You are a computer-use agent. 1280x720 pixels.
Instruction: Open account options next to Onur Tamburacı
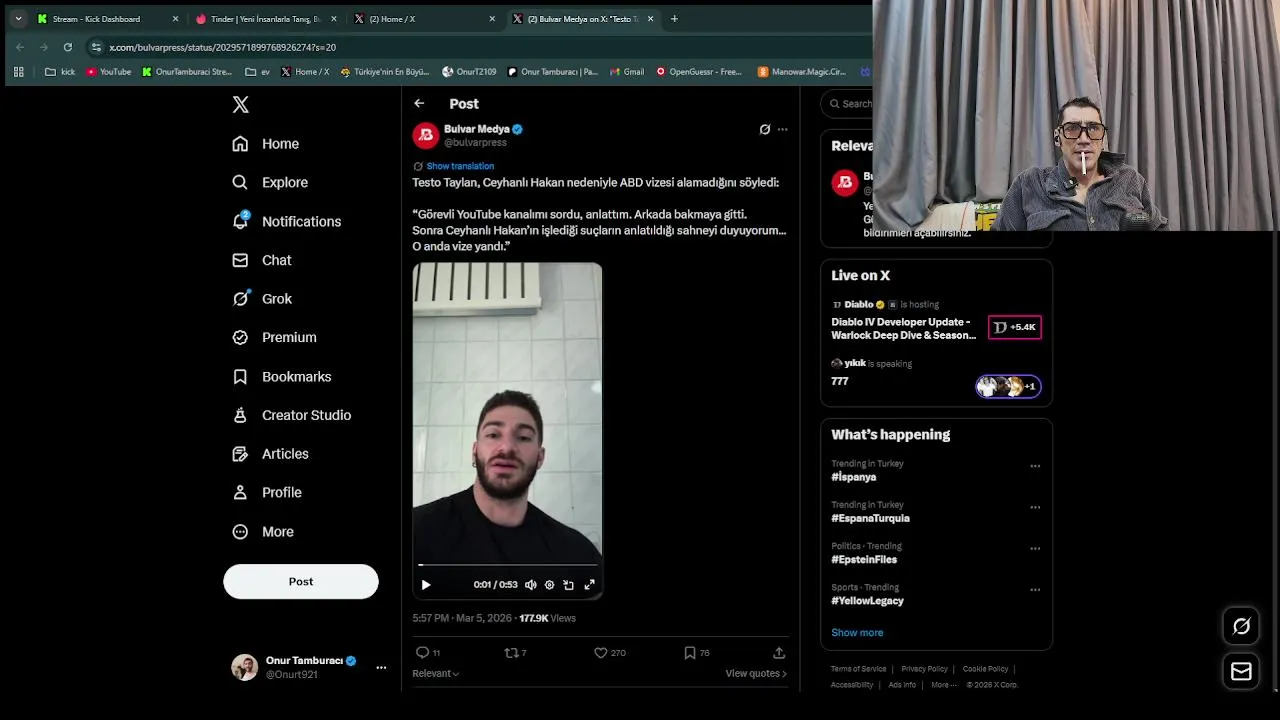tap(381, 667)
